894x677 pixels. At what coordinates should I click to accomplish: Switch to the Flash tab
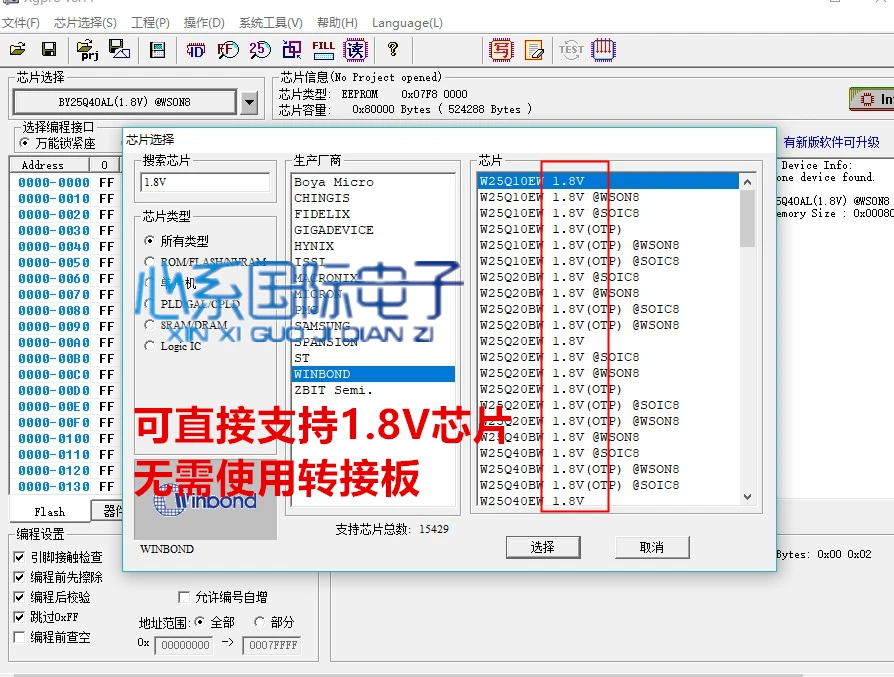tap(50, 512)
